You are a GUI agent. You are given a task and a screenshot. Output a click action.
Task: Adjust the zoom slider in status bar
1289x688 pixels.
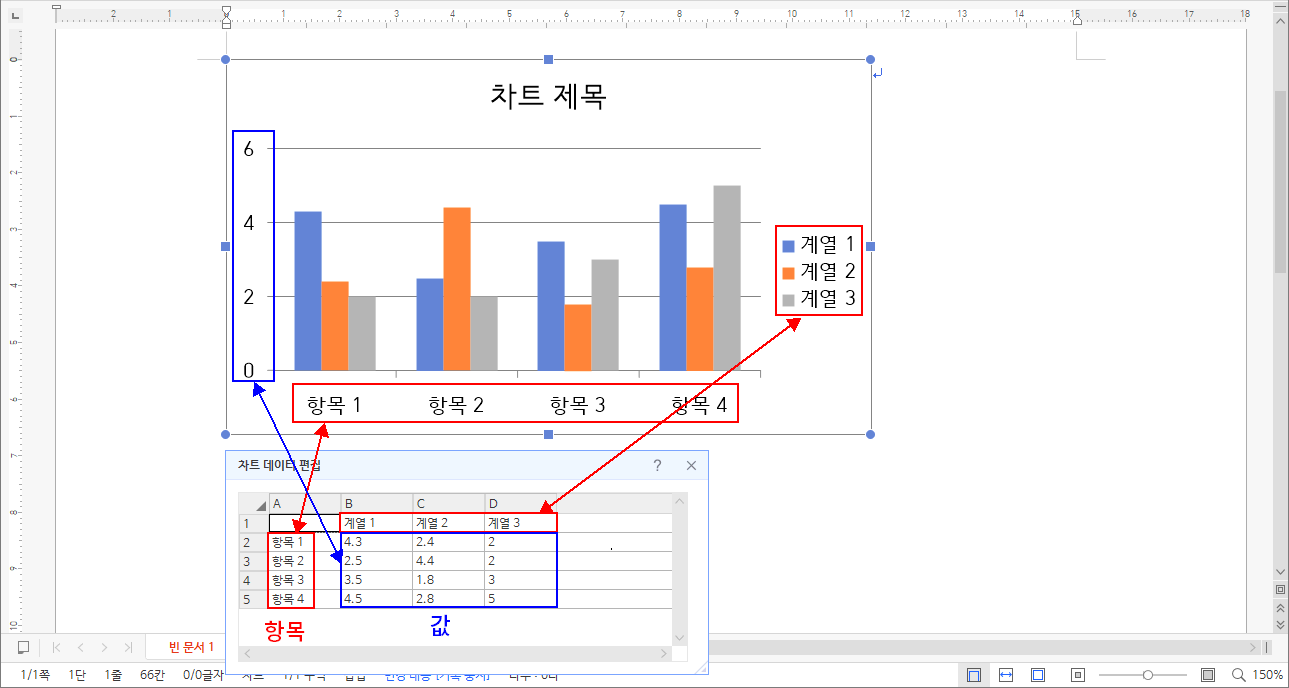pos(1147,675)
